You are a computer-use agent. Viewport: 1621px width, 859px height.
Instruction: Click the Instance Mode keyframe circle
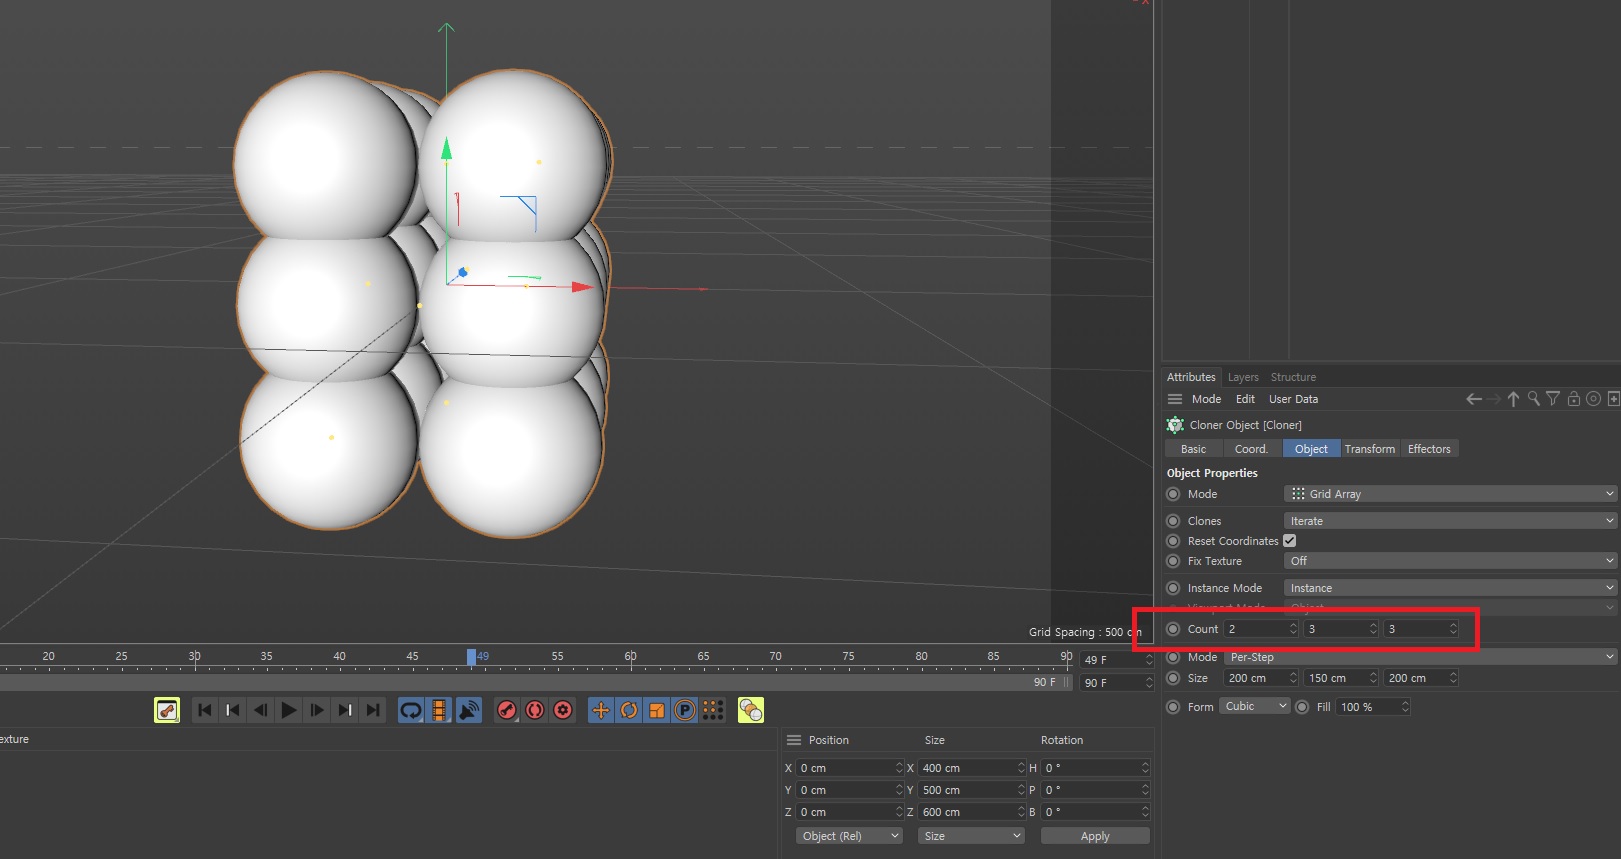tap(1174, 588)
